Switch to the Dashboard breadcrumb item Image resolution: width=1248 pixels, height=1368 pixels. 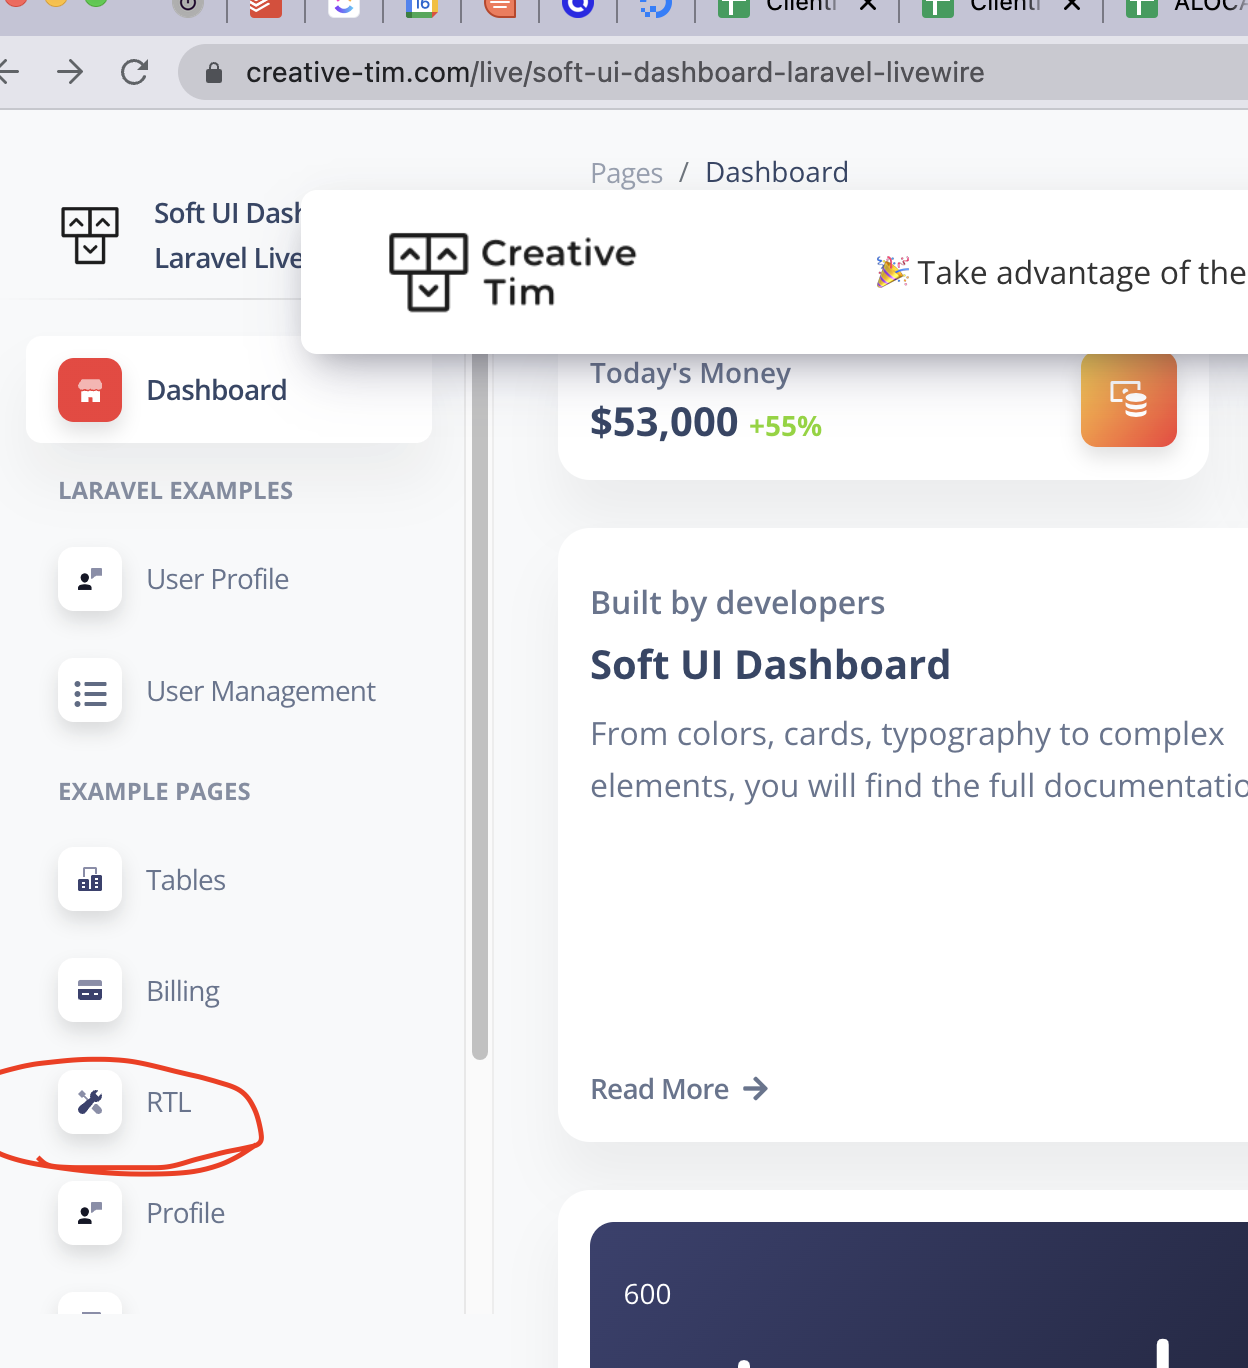776,172
